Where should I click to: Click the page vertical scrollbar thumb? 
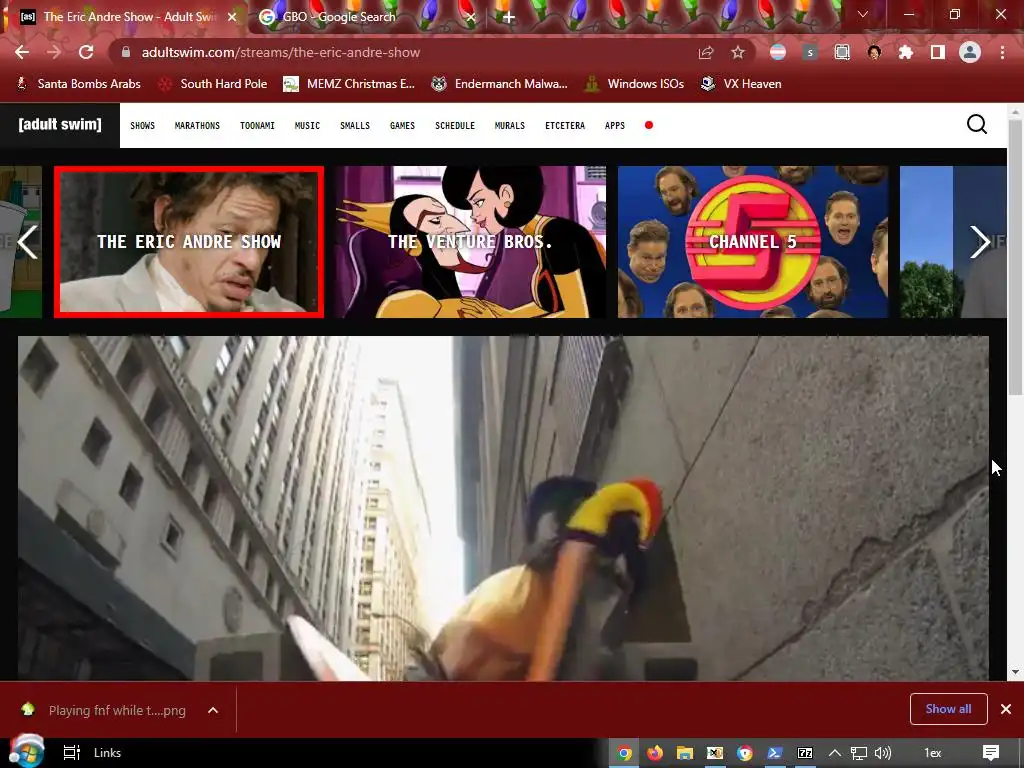1015,257
